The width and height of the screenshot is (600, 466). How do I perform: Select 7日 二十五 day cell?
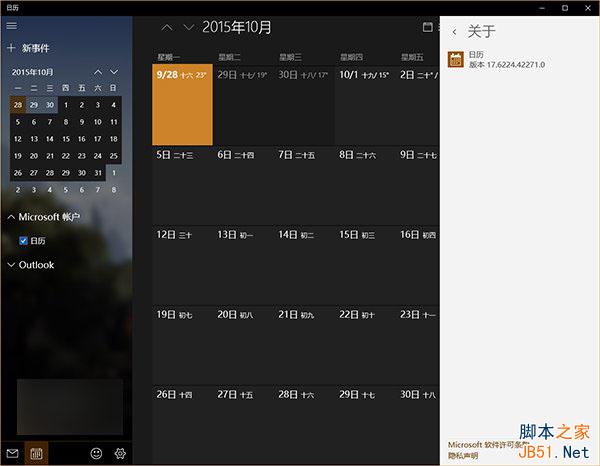tap(304, 186)
